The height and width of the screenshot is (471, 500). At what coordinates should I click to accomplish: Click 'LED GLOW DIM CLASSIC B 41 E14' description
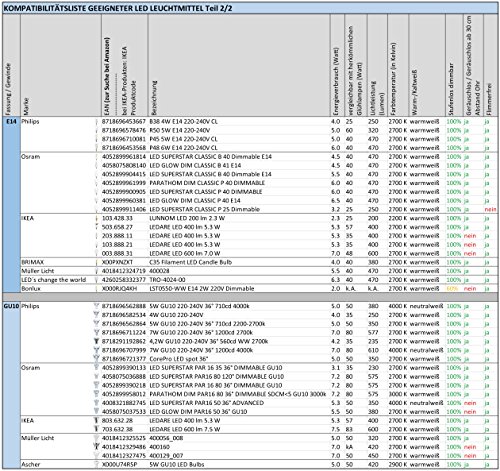pyautogui.click(x=195, y=165)
